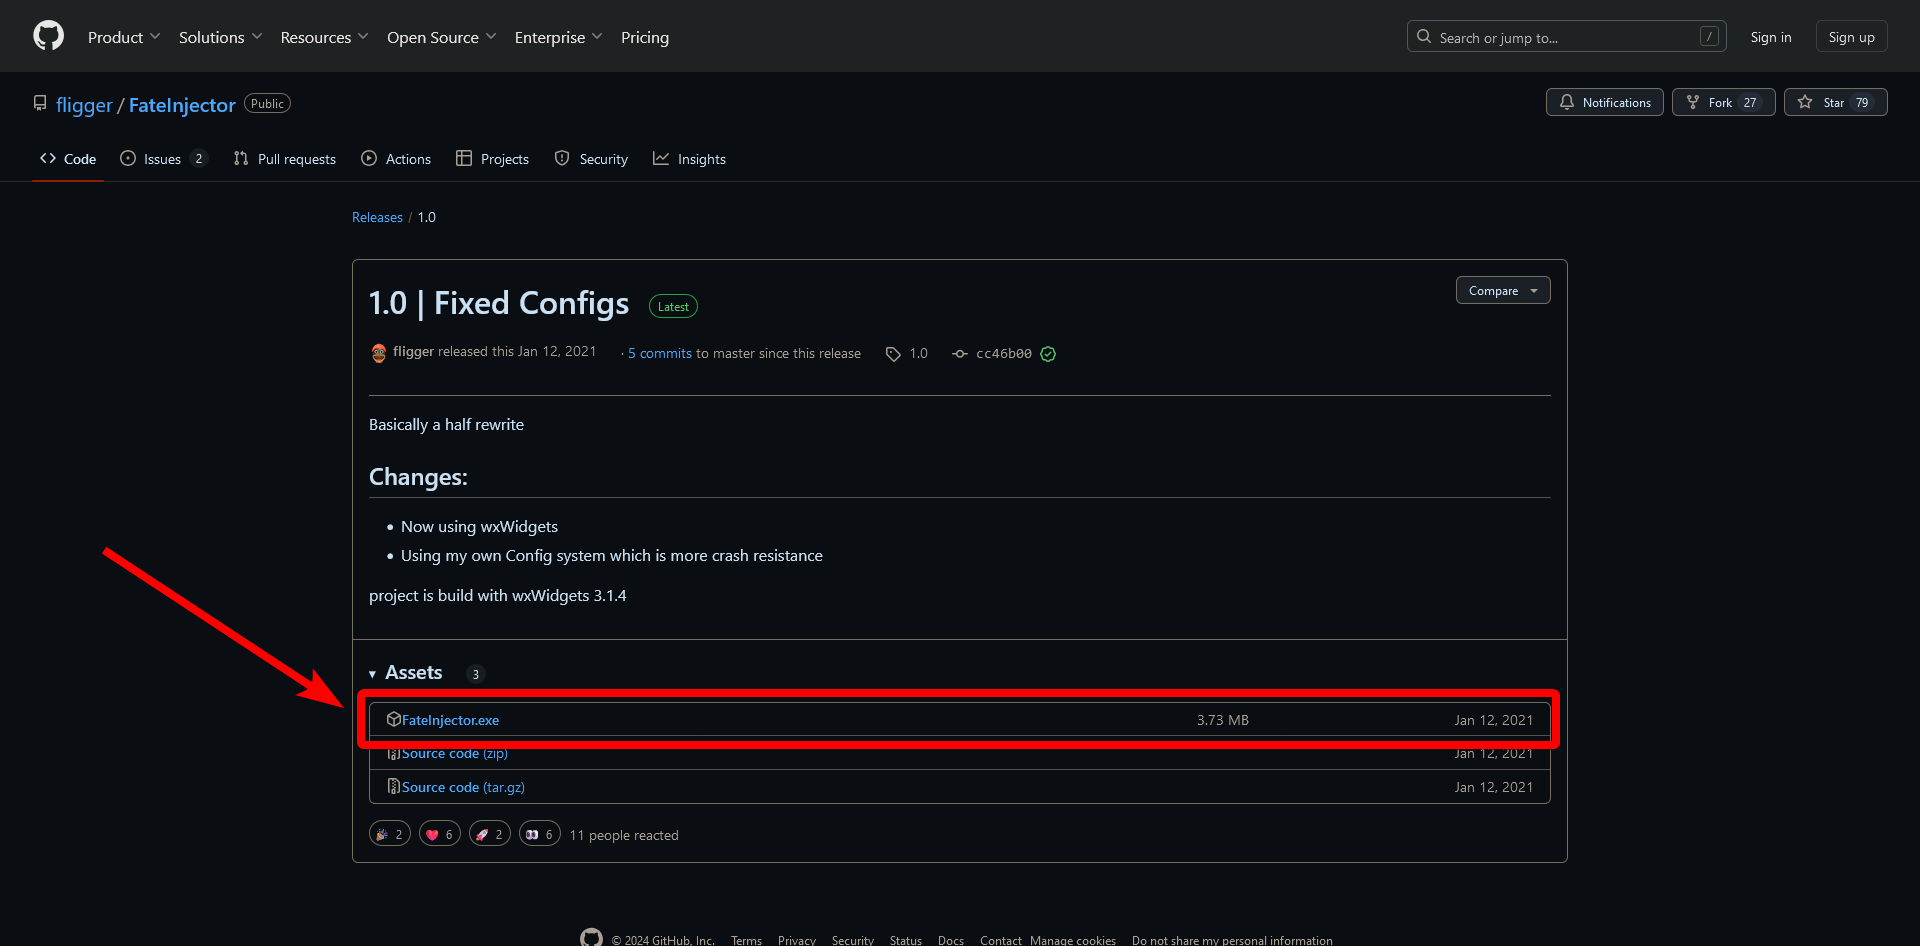
Task: Click the tag icon next to 1.0
Action: pyautogui.click(x=893, y=354)
